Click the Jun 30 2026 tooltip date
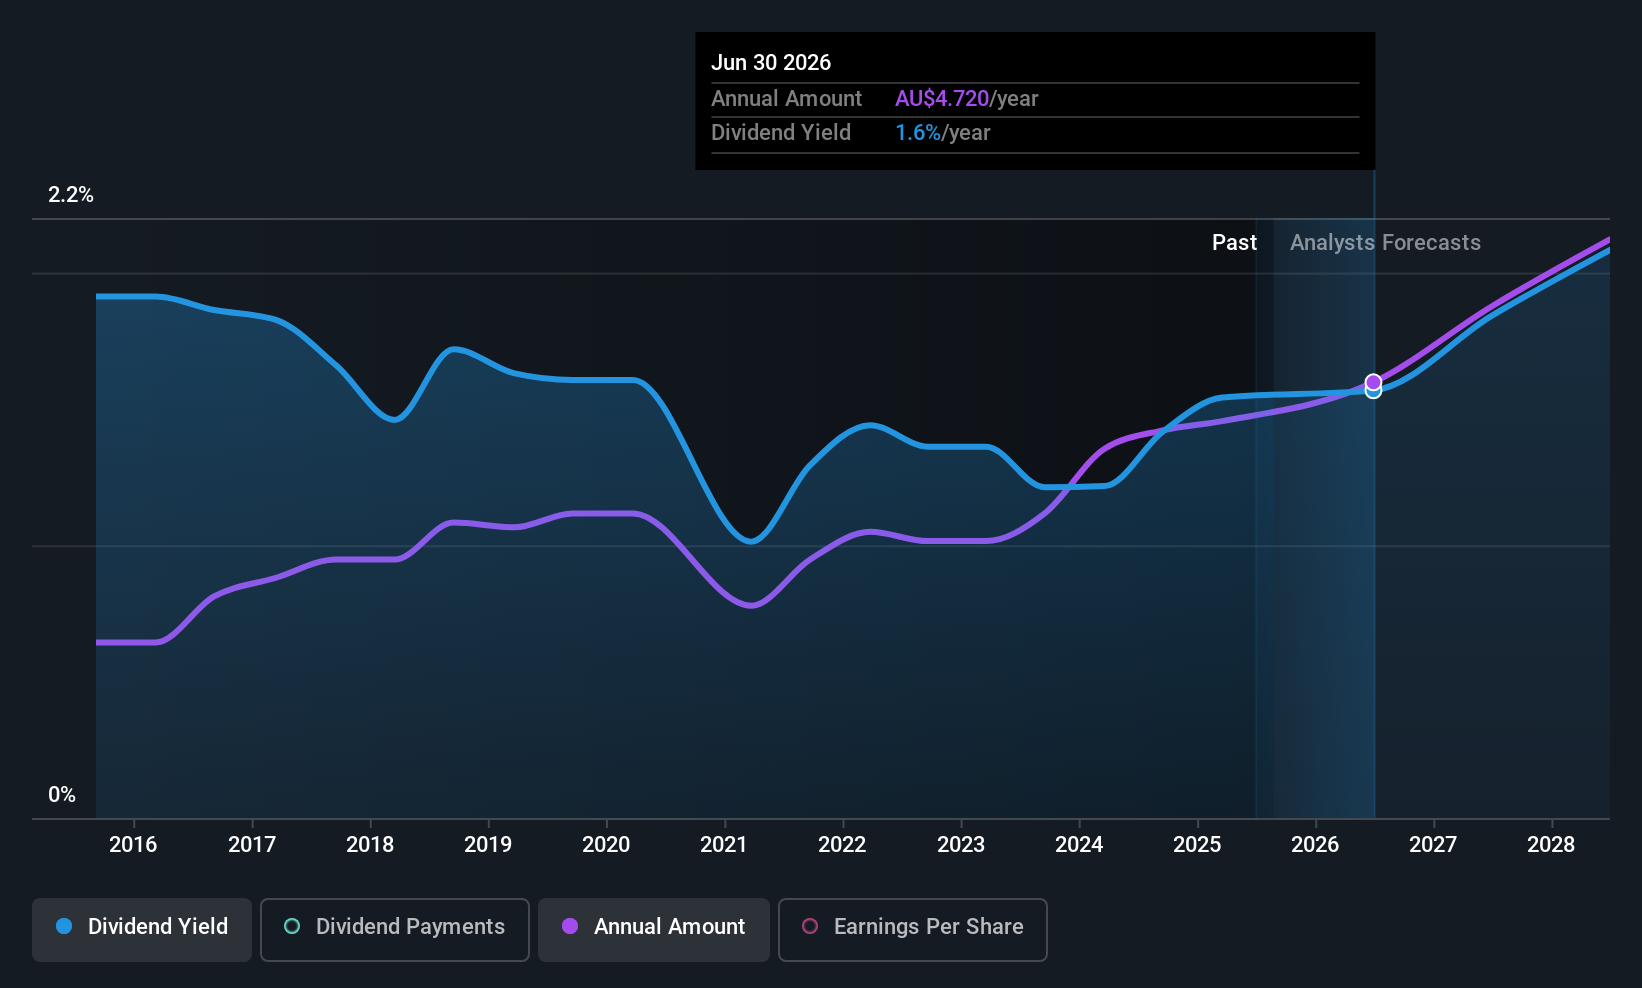This screenshot has width=1642, height=988. [771, 63]
